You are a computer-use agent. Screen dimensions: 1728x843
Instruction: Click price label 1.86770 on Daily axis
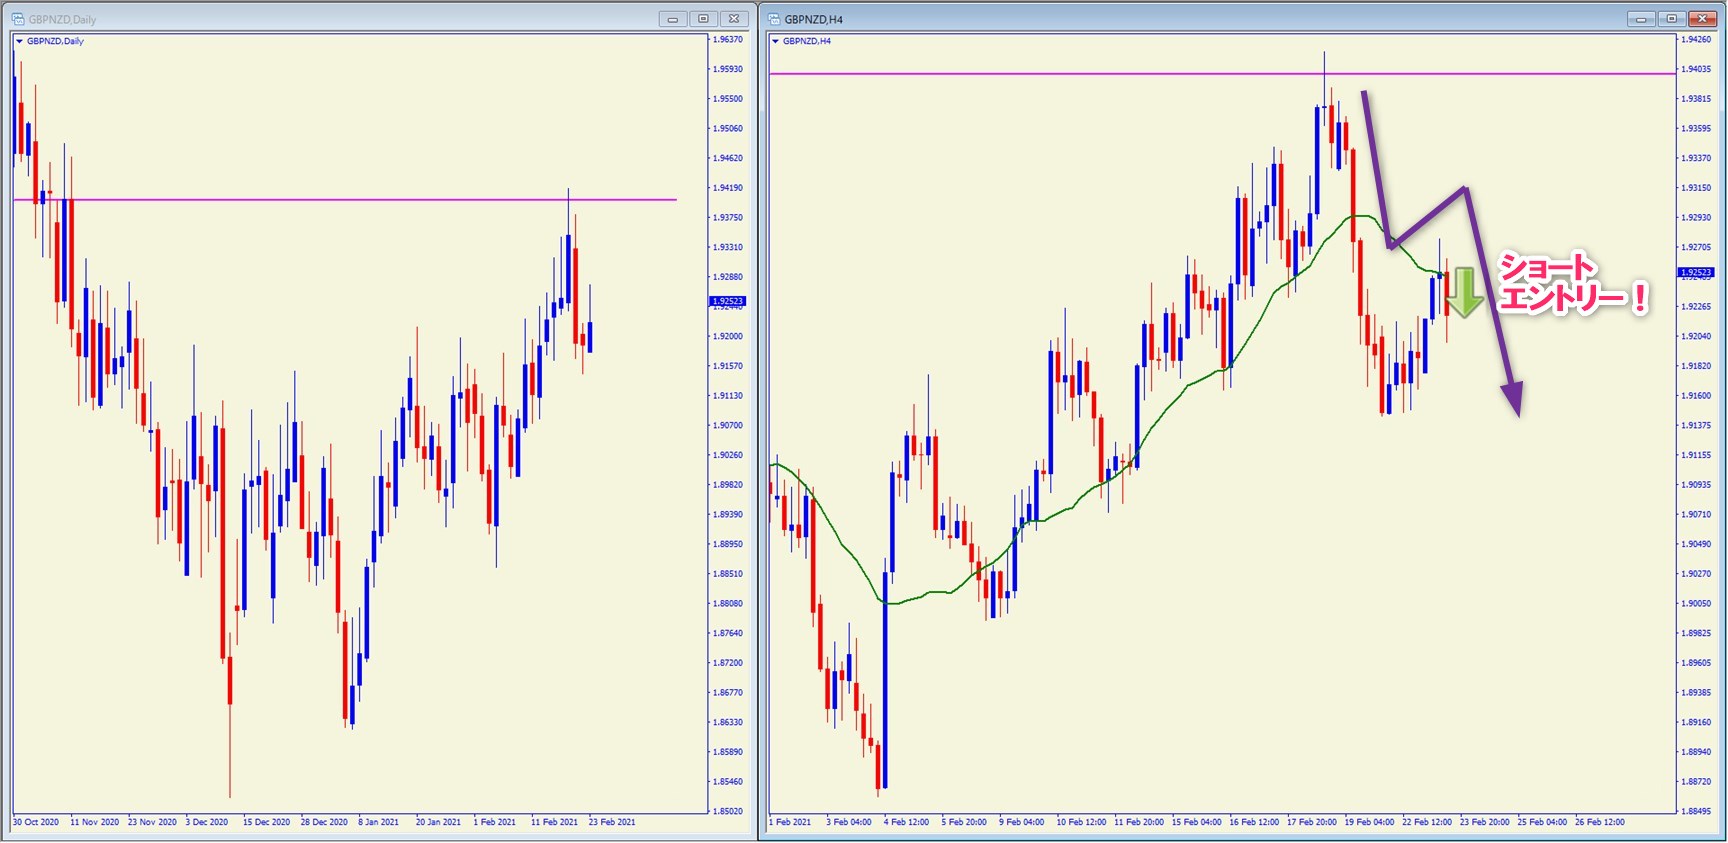pos(728,693)
